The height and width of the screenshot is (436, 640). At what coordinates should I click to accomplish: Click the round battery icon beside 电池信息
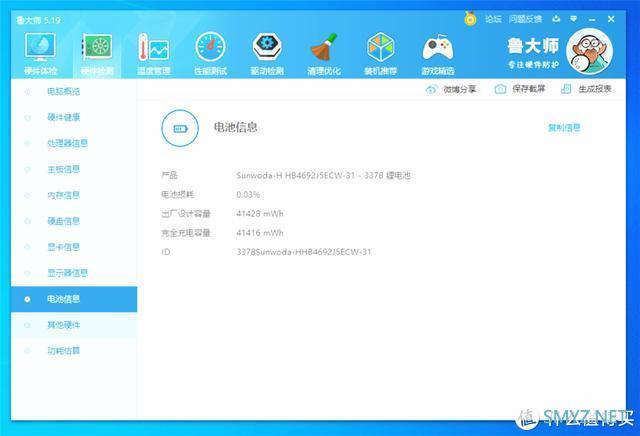point(180,128)
